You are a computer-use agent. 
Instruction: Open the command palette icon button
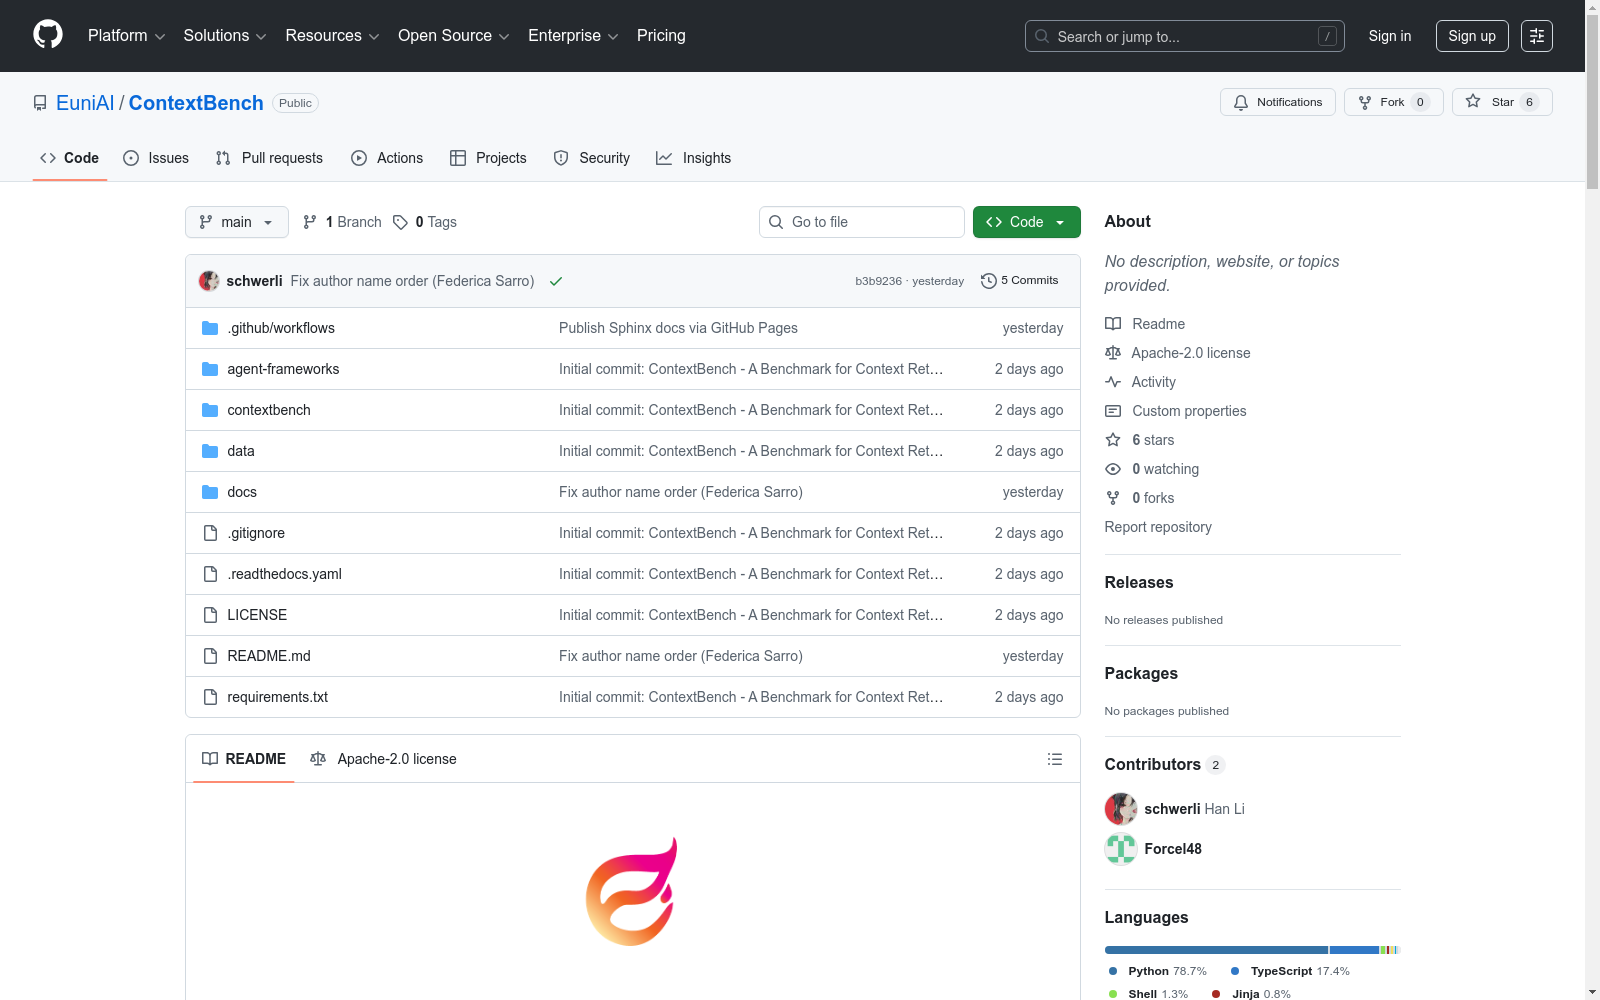tap(1537, 36)
